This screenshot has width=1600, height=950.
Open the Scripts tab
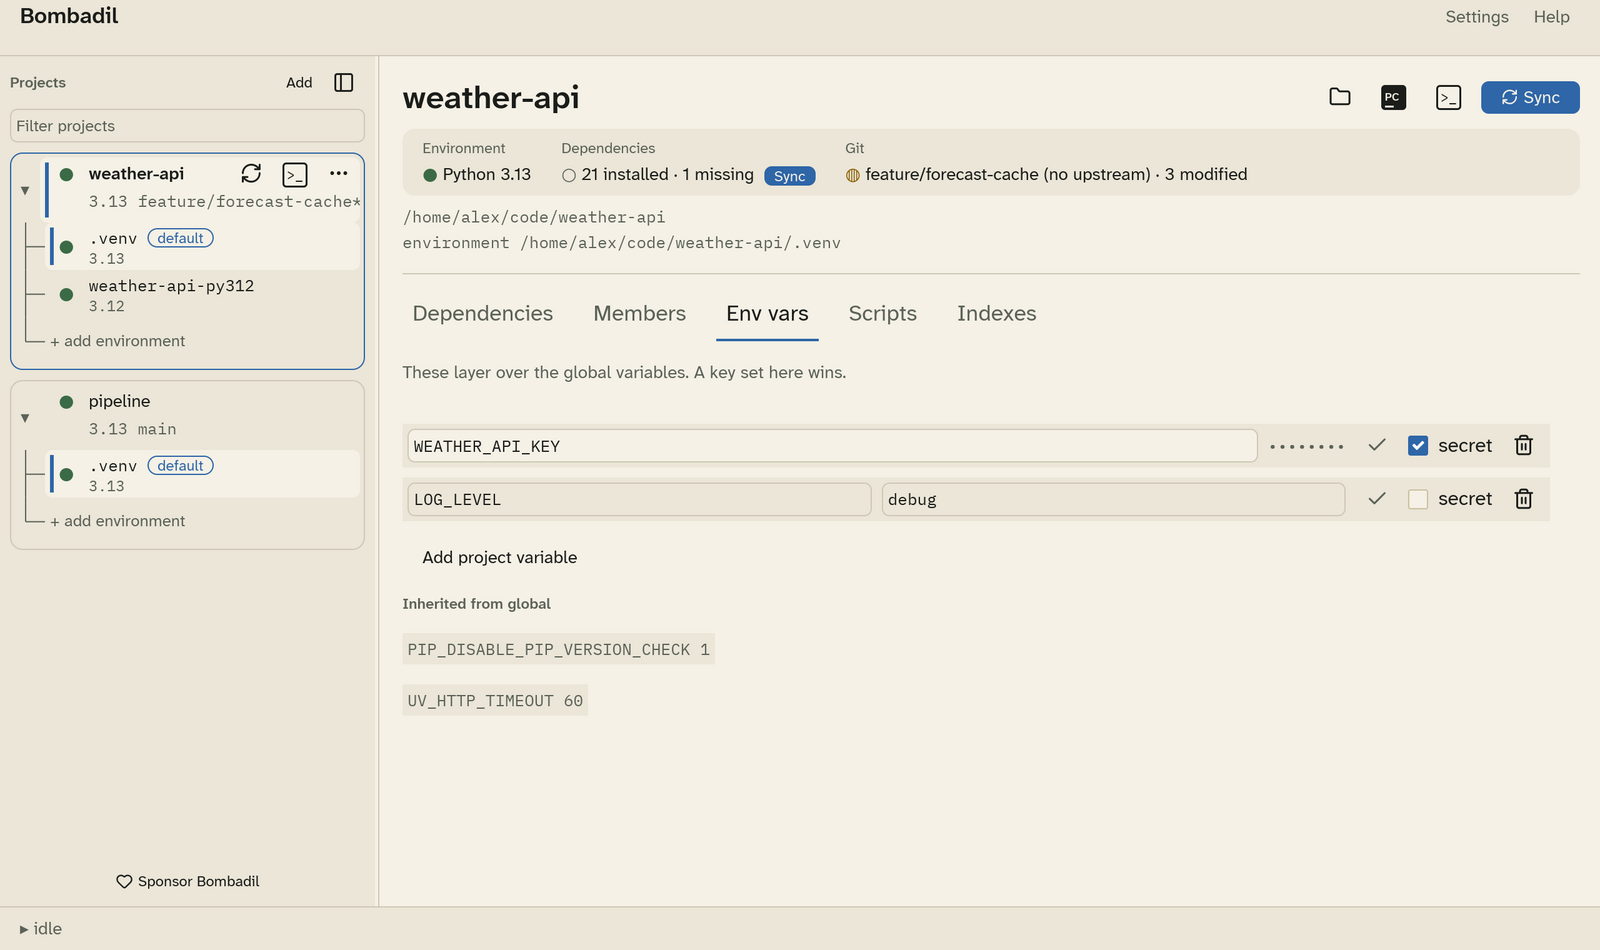coord(883,314)
